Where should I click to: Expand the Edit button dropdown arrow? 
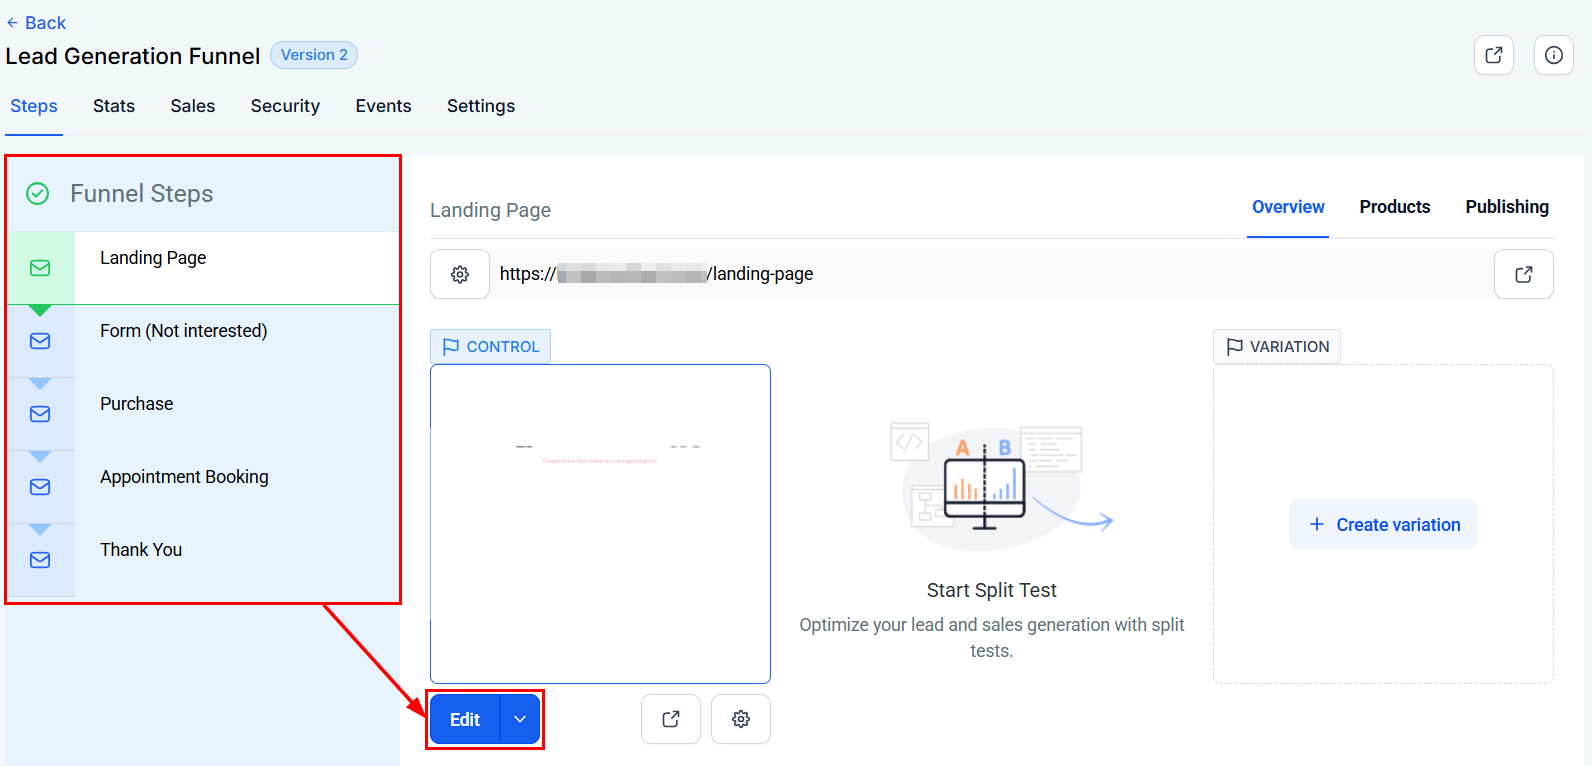520,719
